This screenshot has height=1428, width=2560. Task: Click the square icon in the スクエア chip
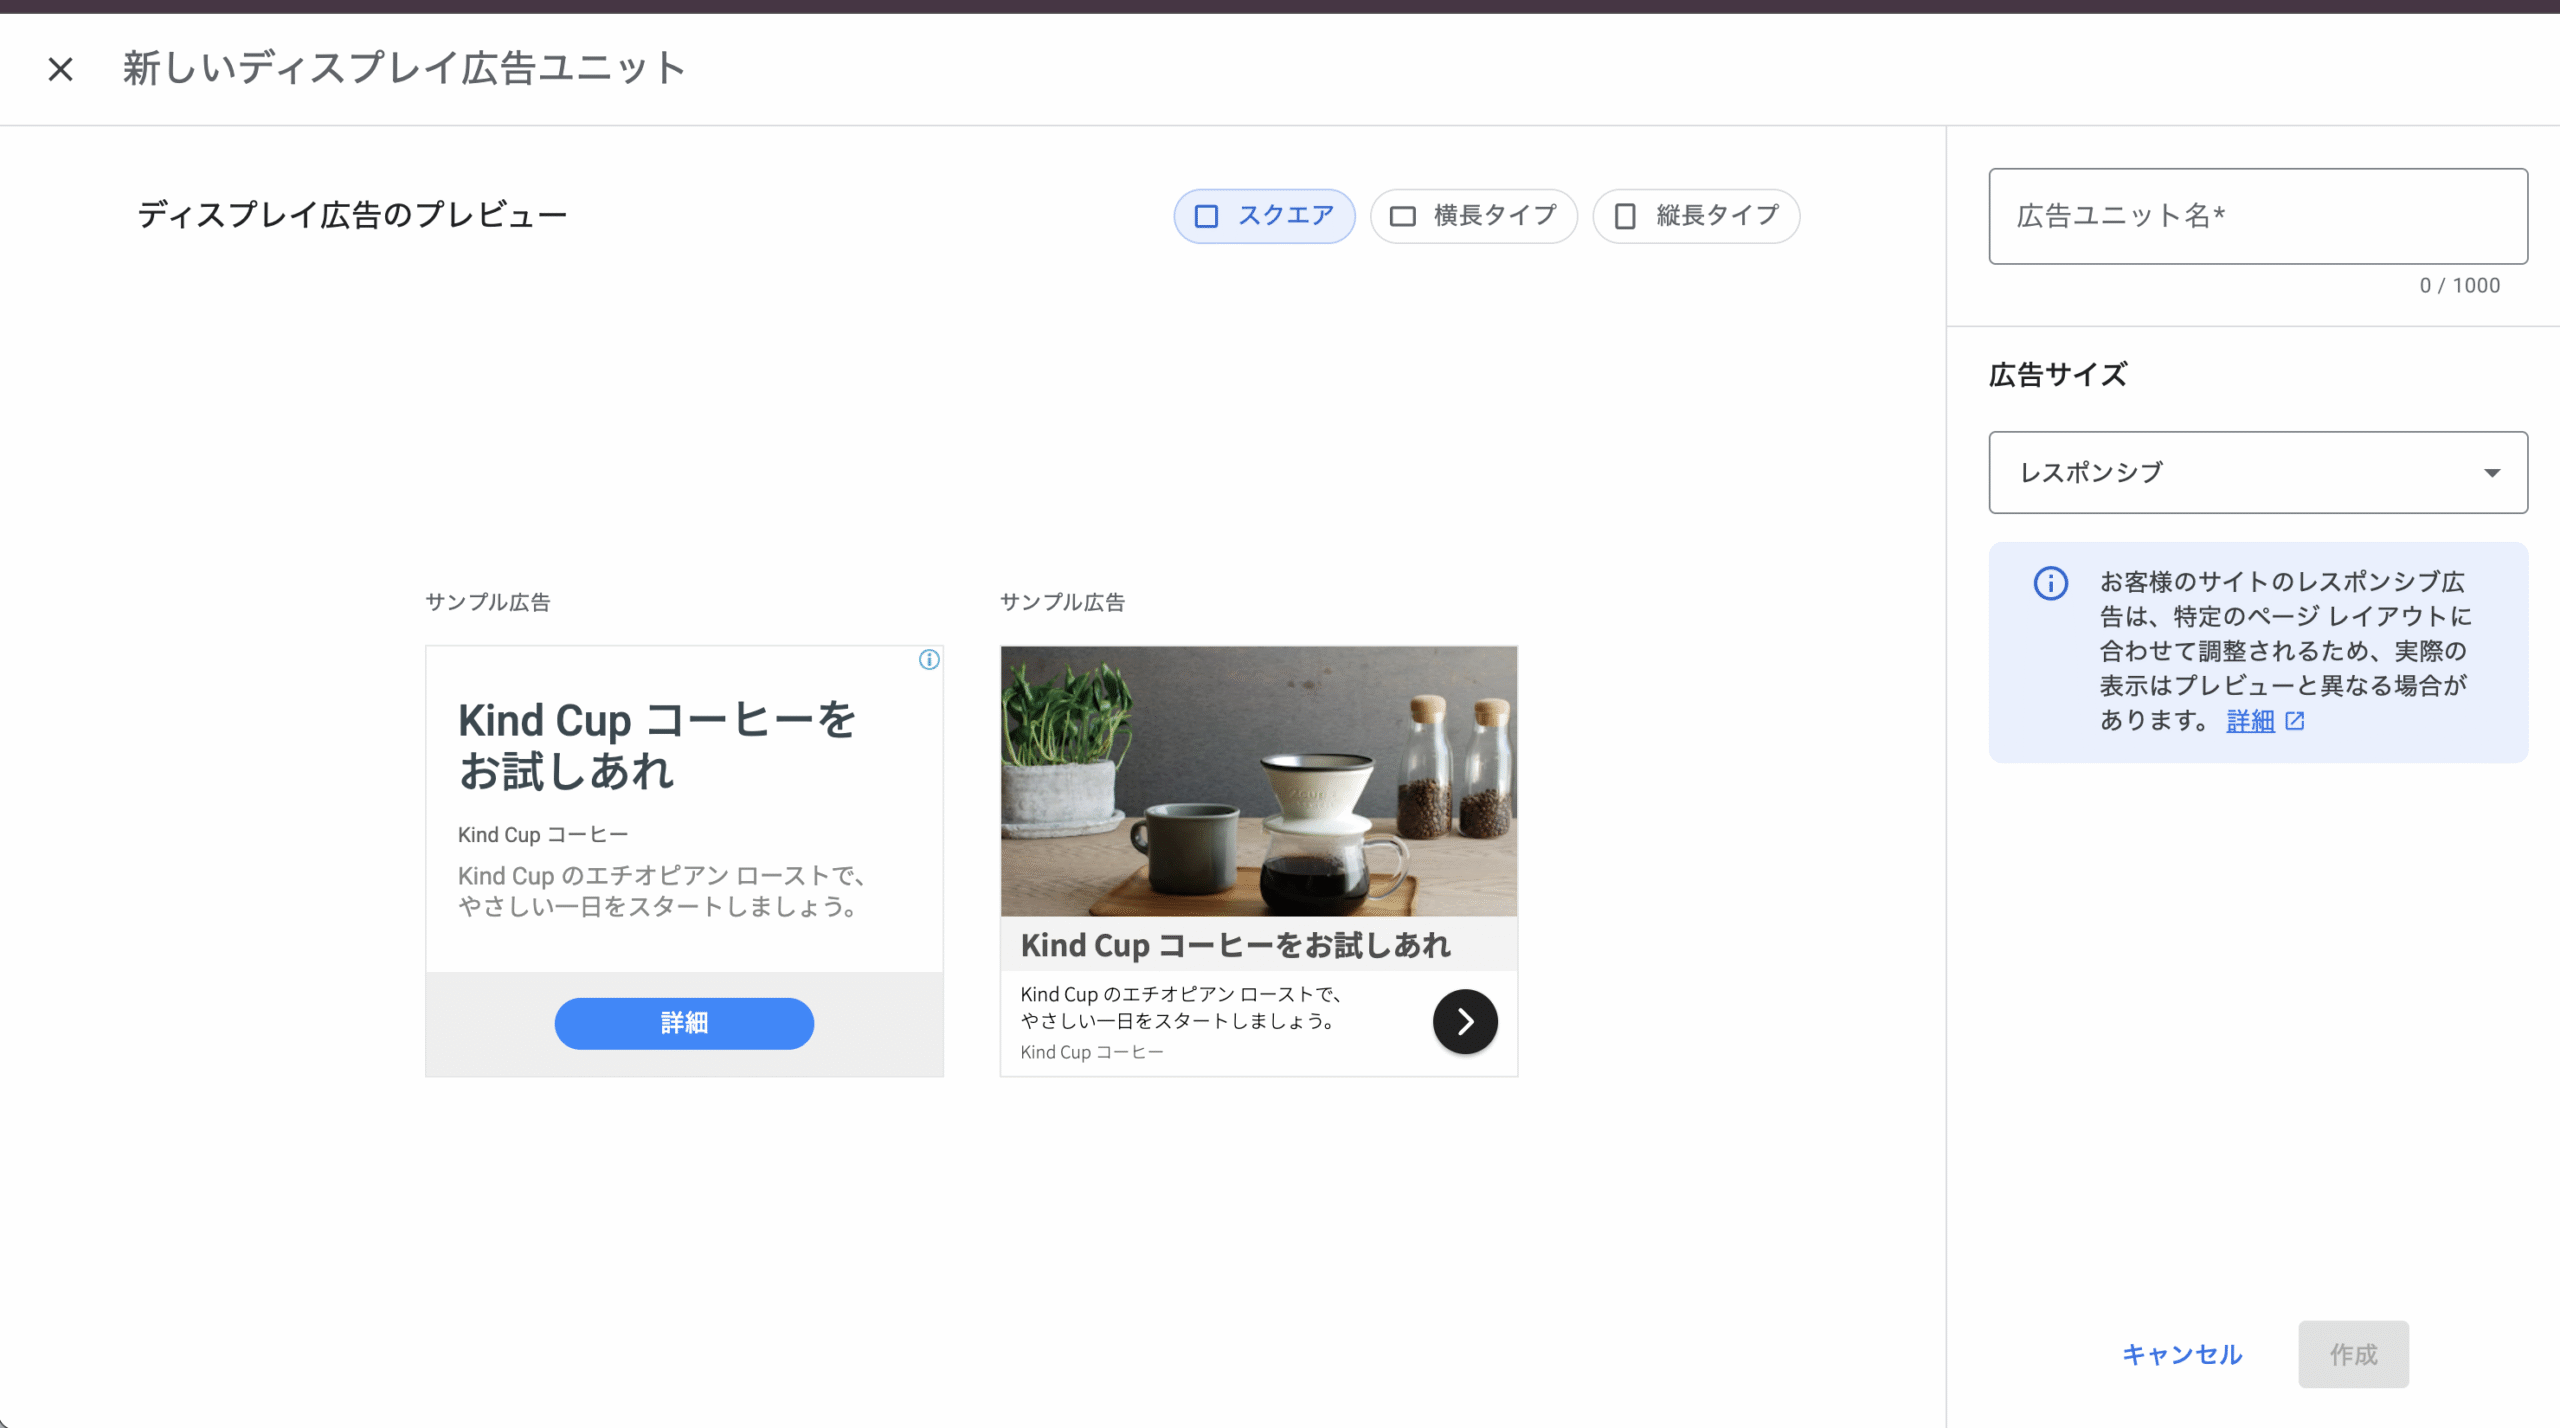[1207, 216]
